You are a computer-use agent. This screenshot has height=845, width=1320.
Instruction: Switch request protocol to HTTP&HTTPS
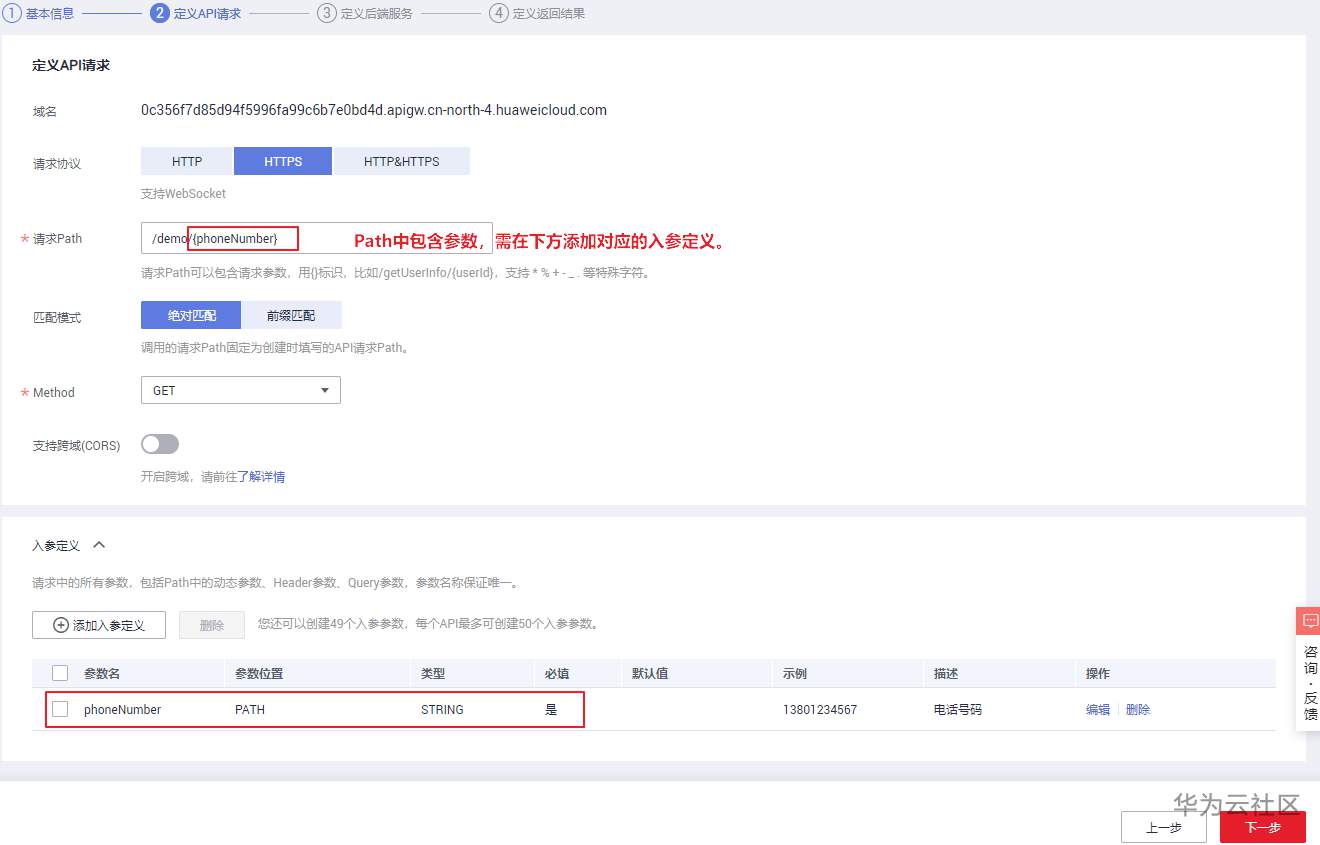(x=401, y=160)
